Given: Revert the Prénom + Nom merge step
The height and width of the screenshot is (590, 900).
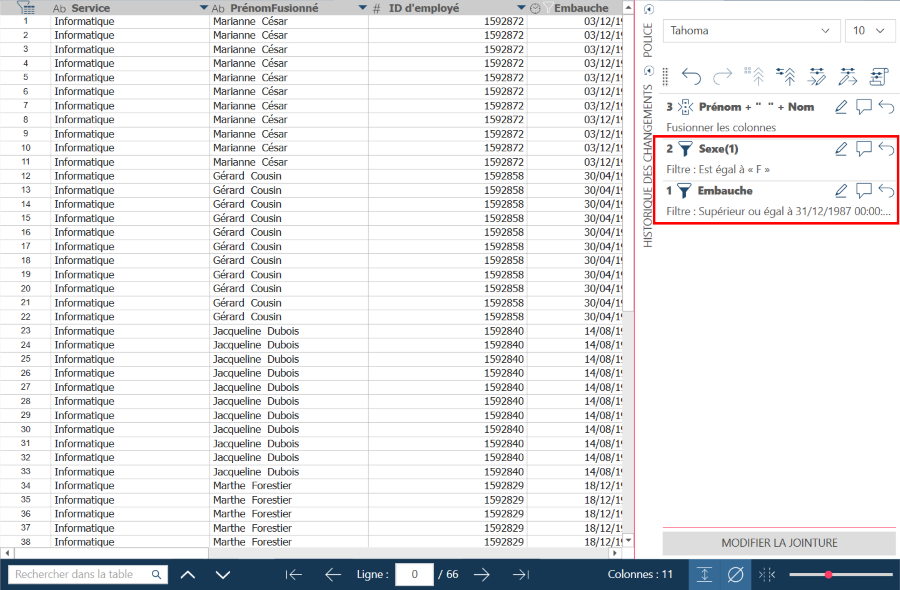Looking at the screenshot, I should tap(886, 107).
